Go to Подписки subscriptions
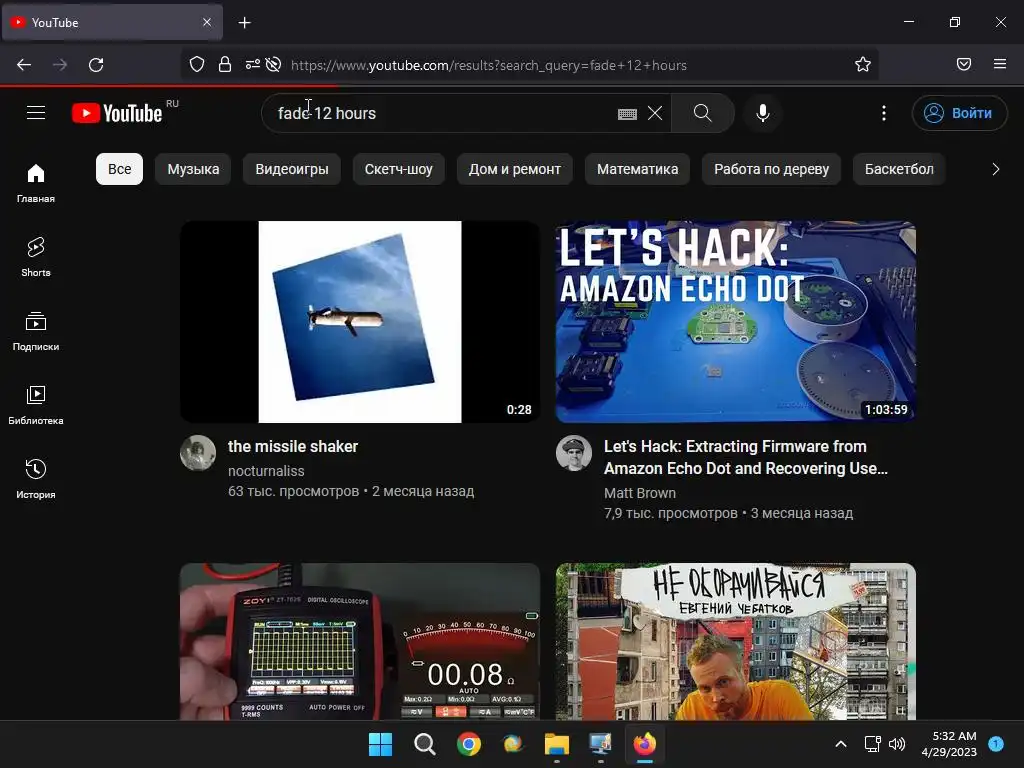Viewport: 1024px width, 768px height. tap(36, 331)
